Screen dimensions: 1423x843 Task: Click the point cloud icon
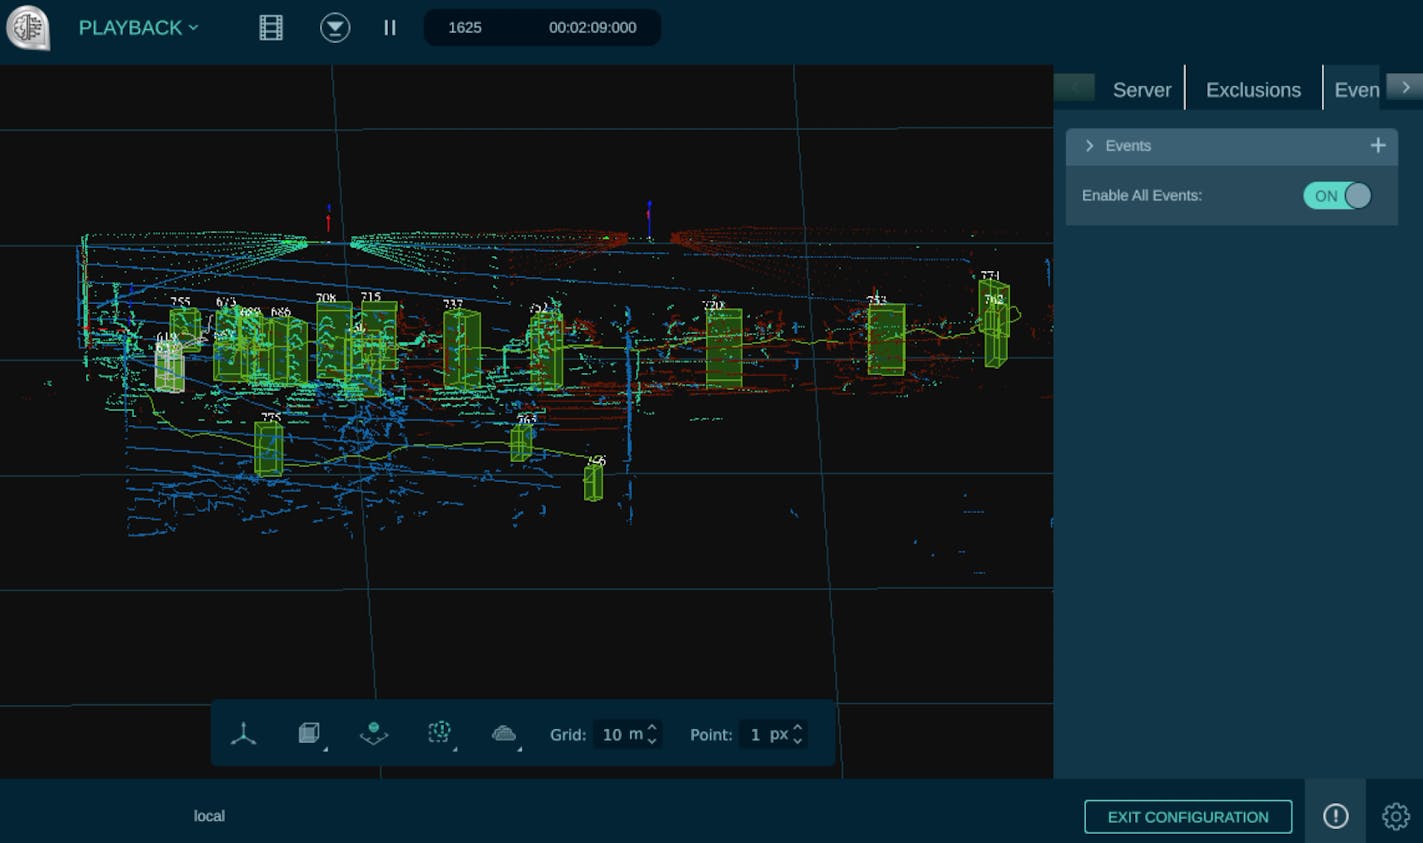coord(504,734)
